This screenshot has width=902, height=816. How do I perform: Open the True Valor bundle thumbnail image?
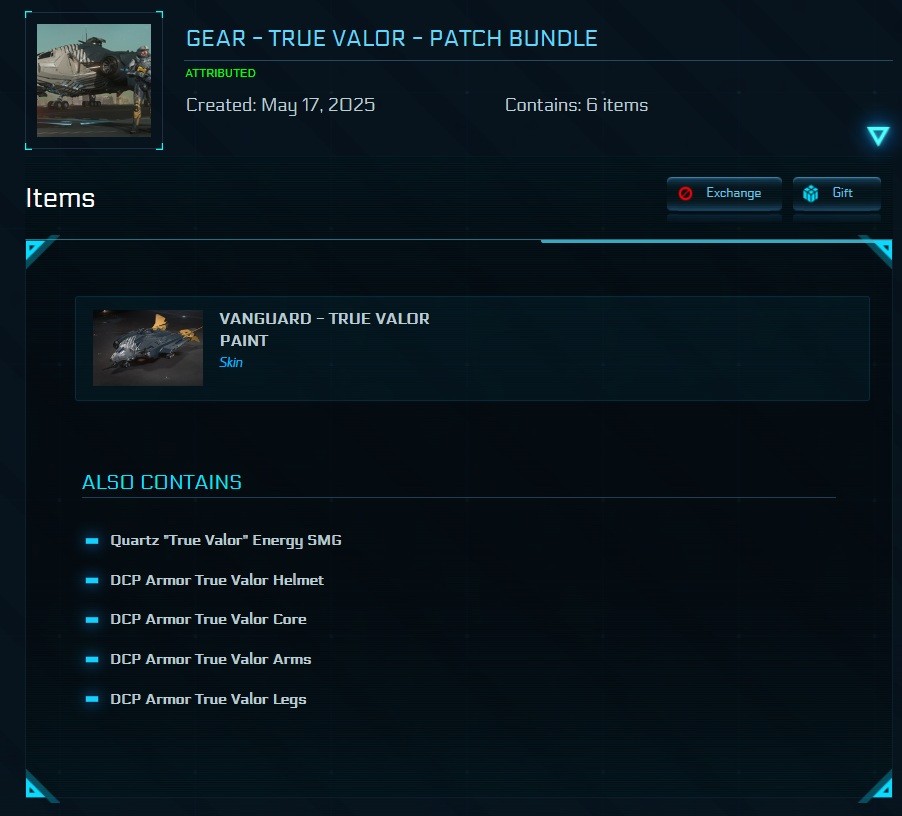coord(94,81)
